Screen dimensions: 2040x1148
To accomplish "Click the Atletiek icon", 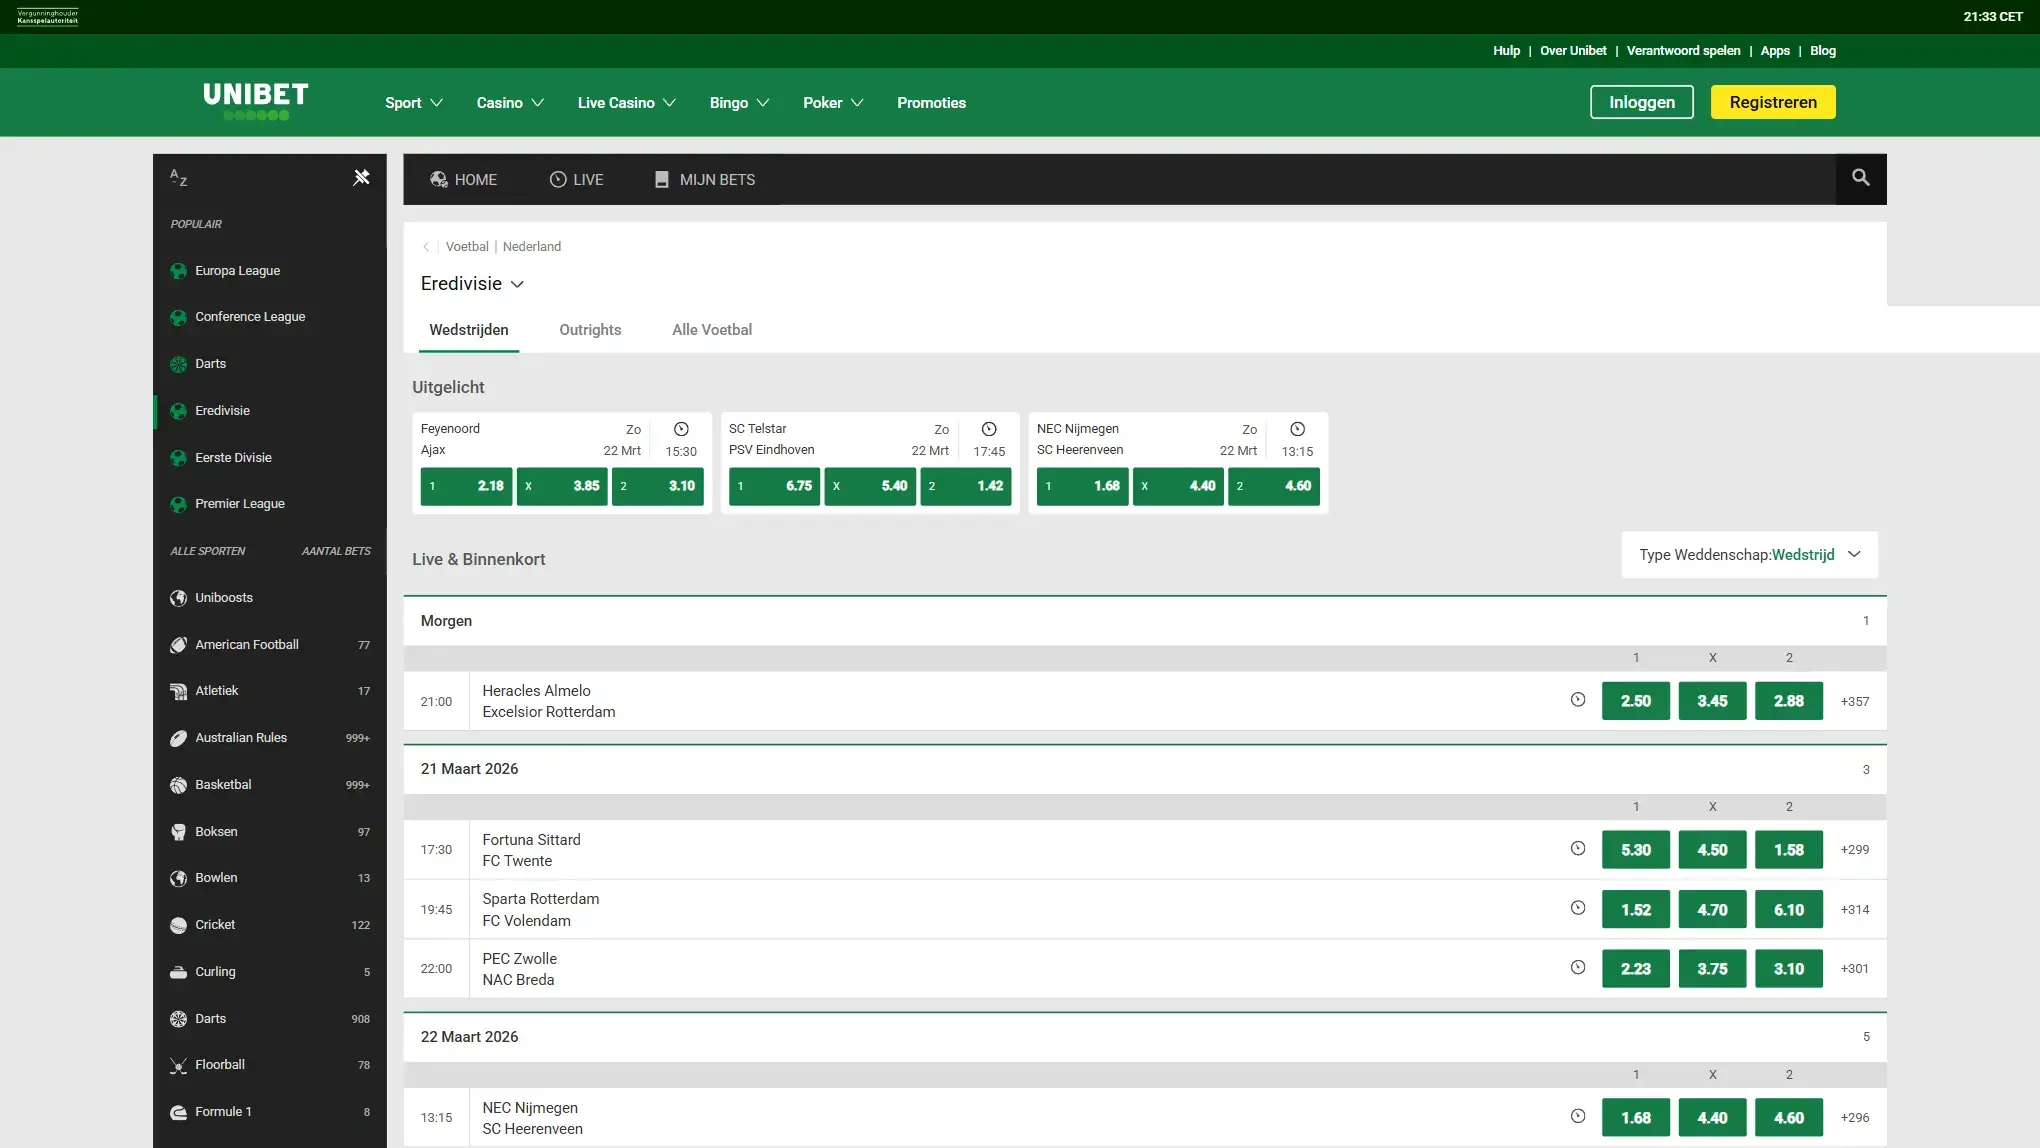I will [x=178, y=691].
